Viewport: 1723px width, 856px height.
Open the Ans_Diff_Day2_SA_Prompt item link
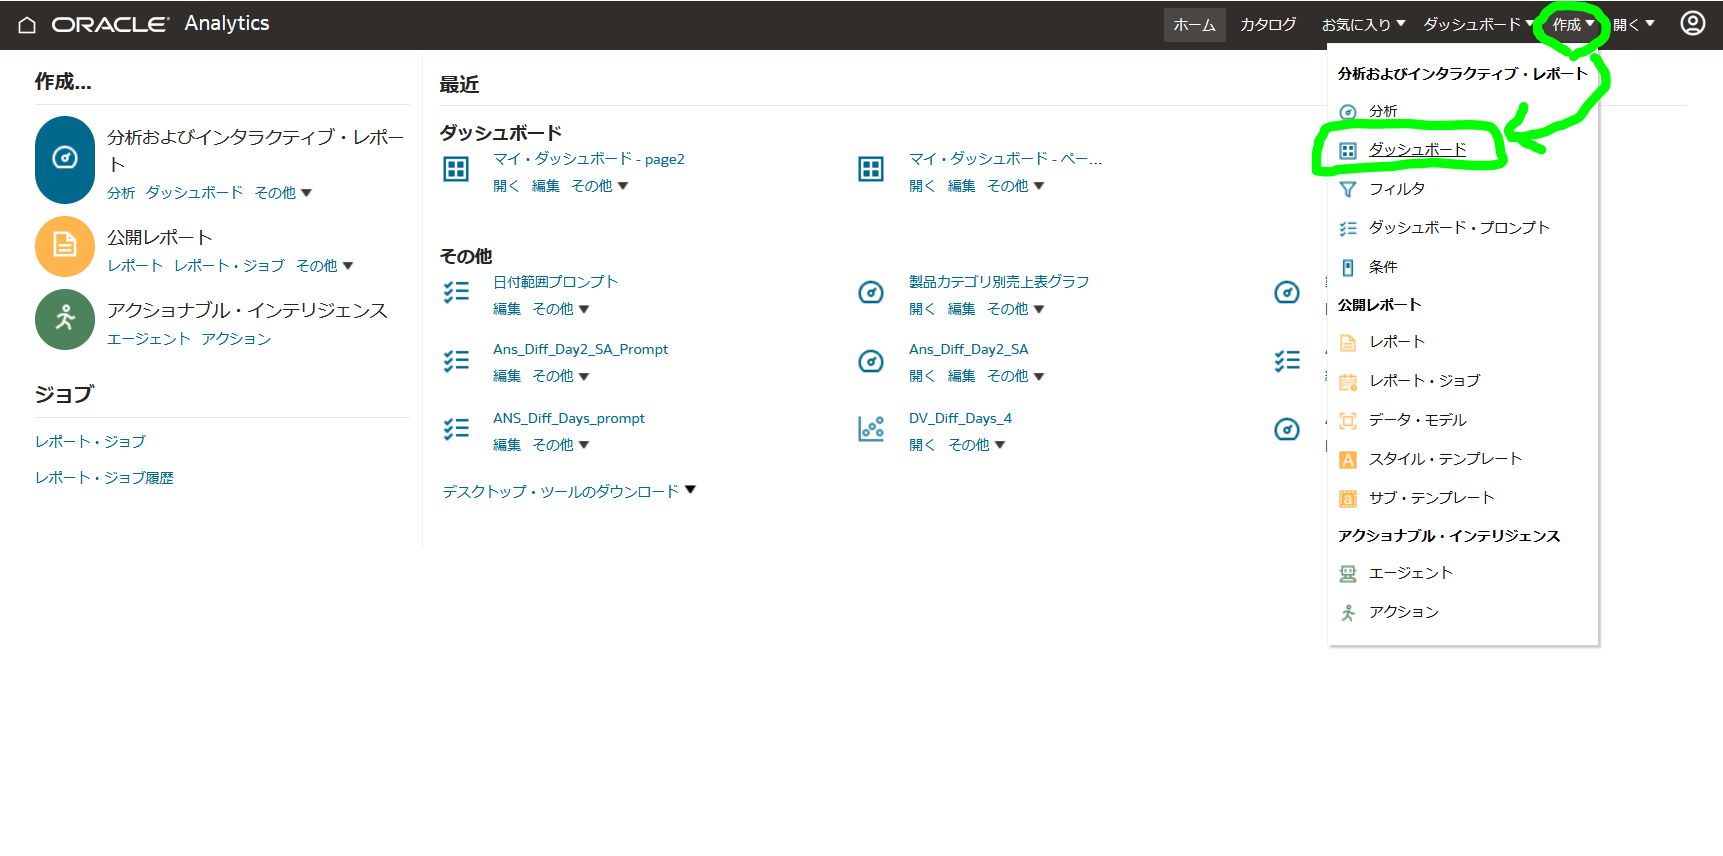click(580, 349)
